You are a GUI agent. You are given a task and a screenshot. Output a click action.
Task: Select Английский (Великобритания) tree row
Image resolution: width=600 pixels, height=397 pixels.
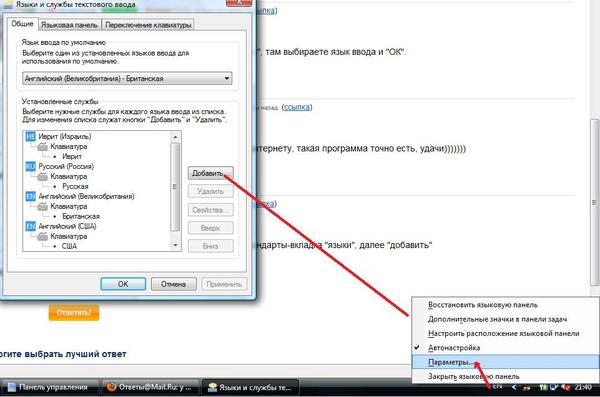pos(86,196)
